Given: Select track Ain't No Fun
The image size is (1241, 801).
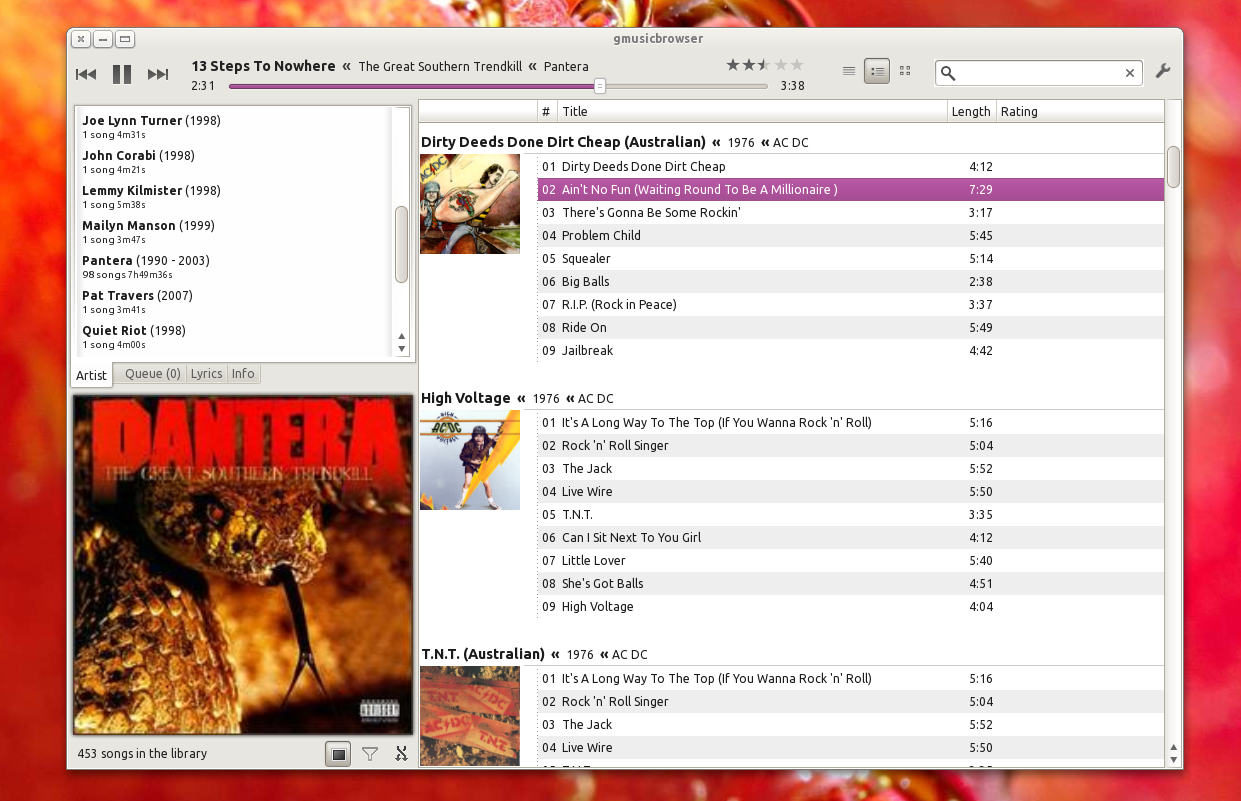Looking at the screenshot, I should point(851,189).
